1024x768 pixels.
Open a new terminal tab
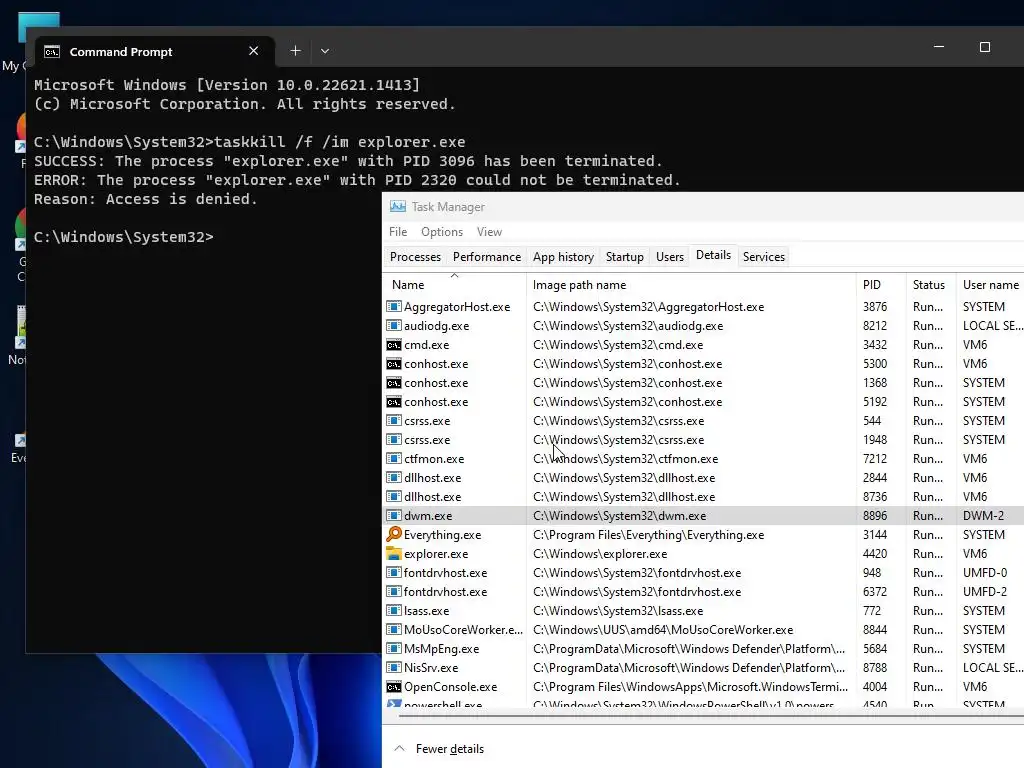coord(295,51)
